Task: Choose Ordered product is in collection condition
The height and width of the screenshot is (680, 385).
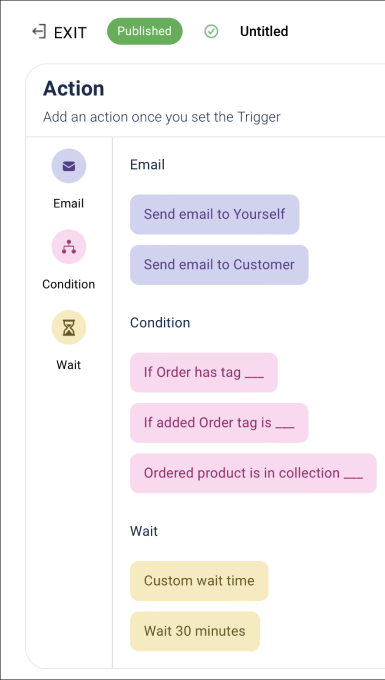Action: tap(254, 473)
